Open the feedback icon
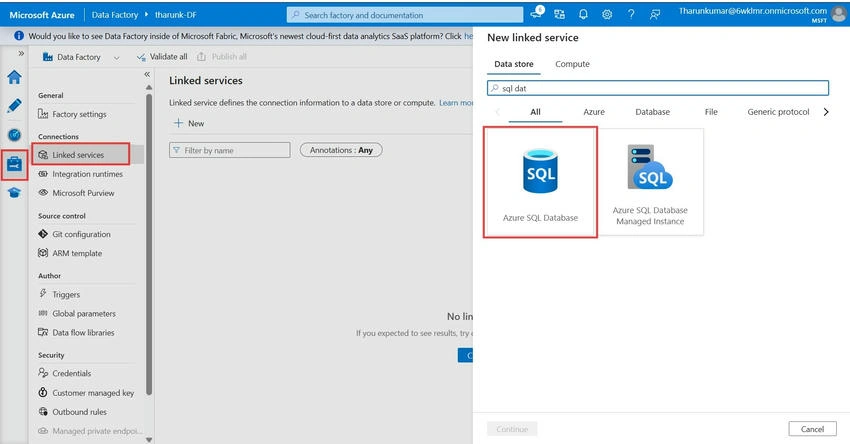Image resolution: width=850 pixels, height=444 pixels. coord(655,15)
